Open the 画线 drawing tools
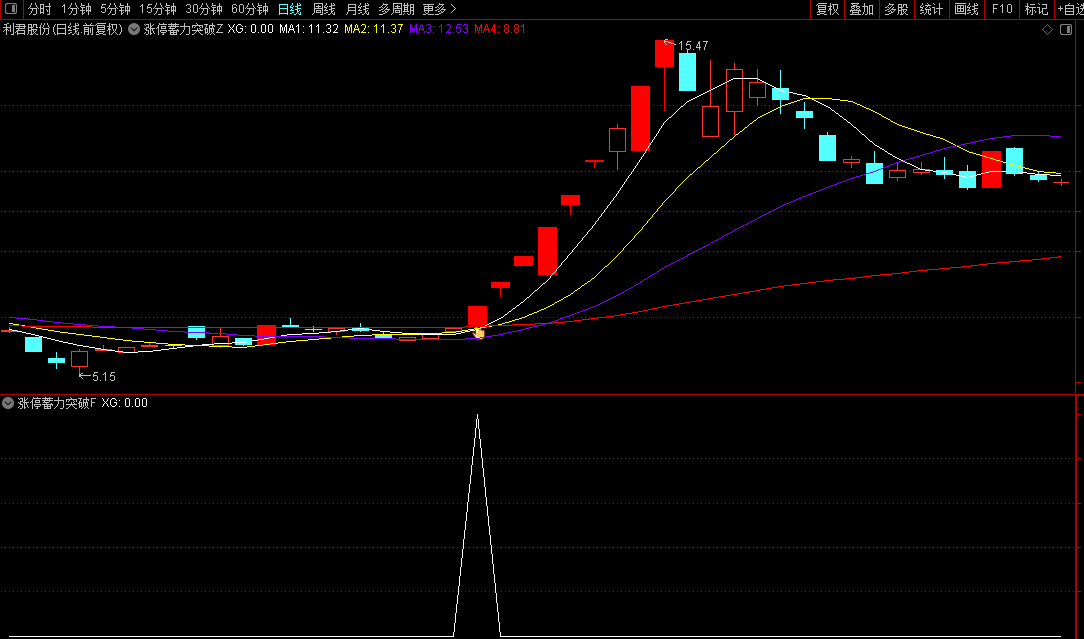The width and height of the screenshot is (1084, 639). (966, 9)
